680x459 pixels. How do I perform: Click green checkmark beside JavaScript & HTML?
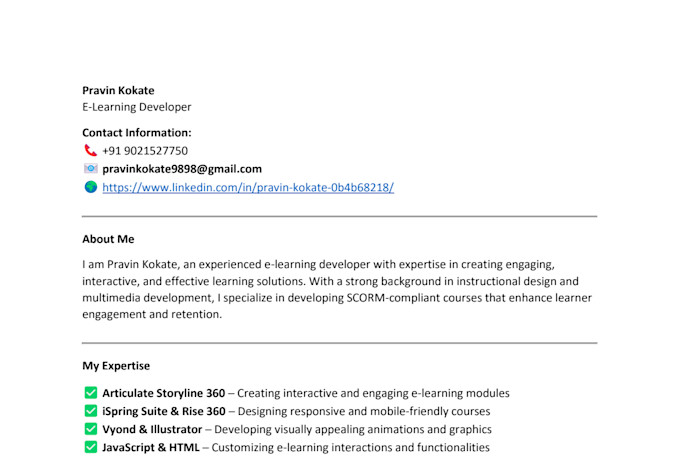coord(91,447)
